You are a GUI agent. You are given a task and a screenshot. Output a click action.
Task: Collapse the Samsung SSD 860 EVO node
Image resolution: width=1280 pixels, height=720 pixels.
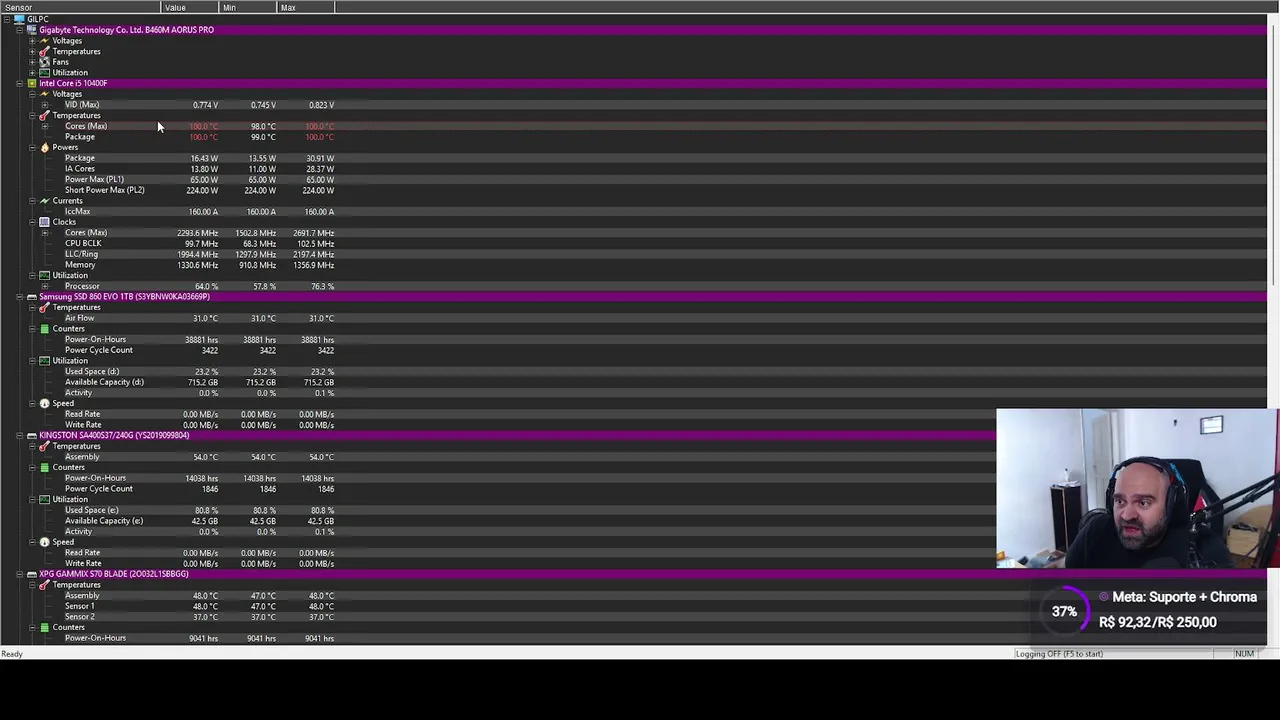point(19,297)
